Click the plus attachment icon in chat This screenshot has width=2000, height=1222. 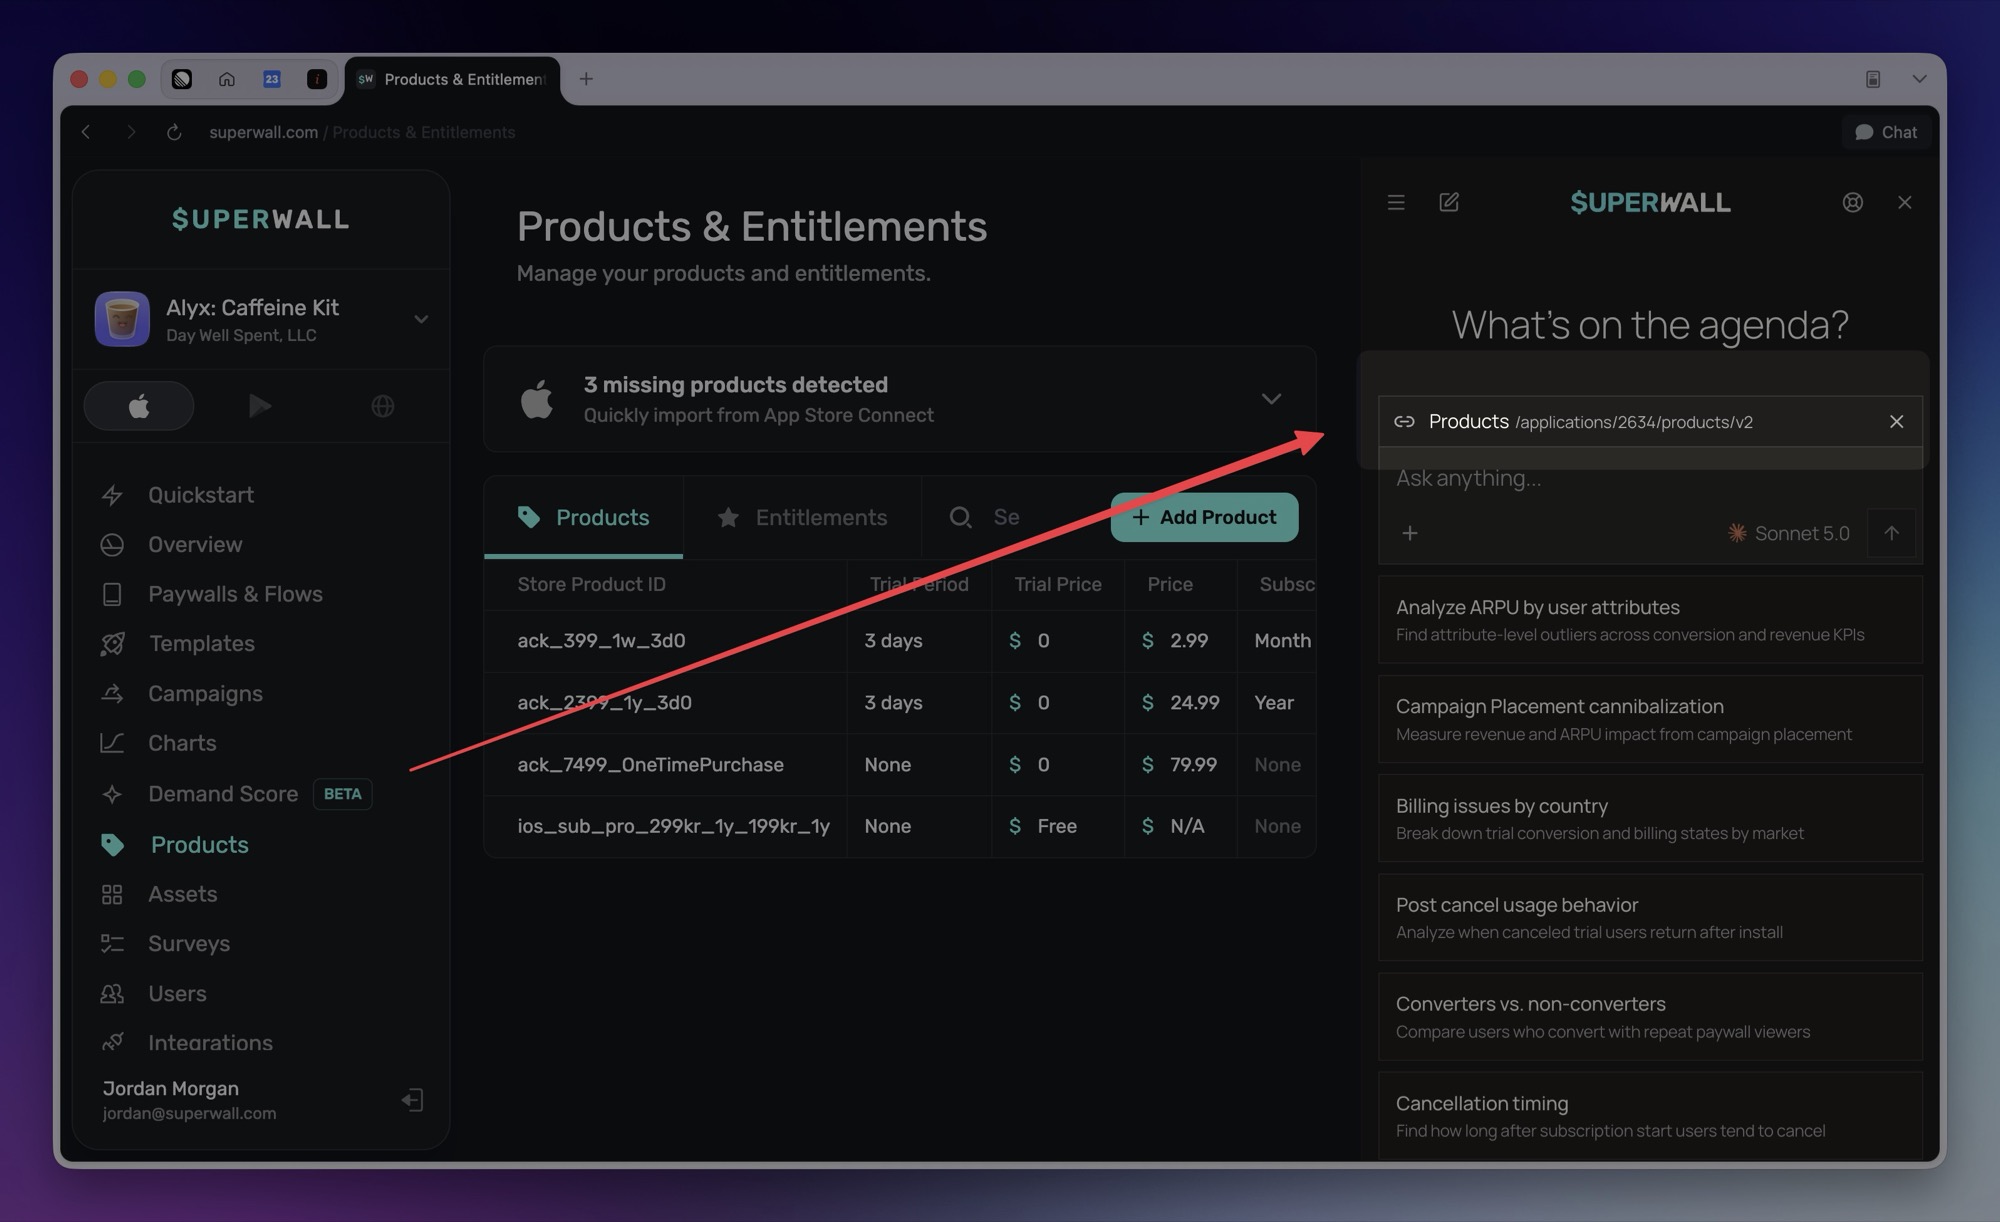(1410, 534)
